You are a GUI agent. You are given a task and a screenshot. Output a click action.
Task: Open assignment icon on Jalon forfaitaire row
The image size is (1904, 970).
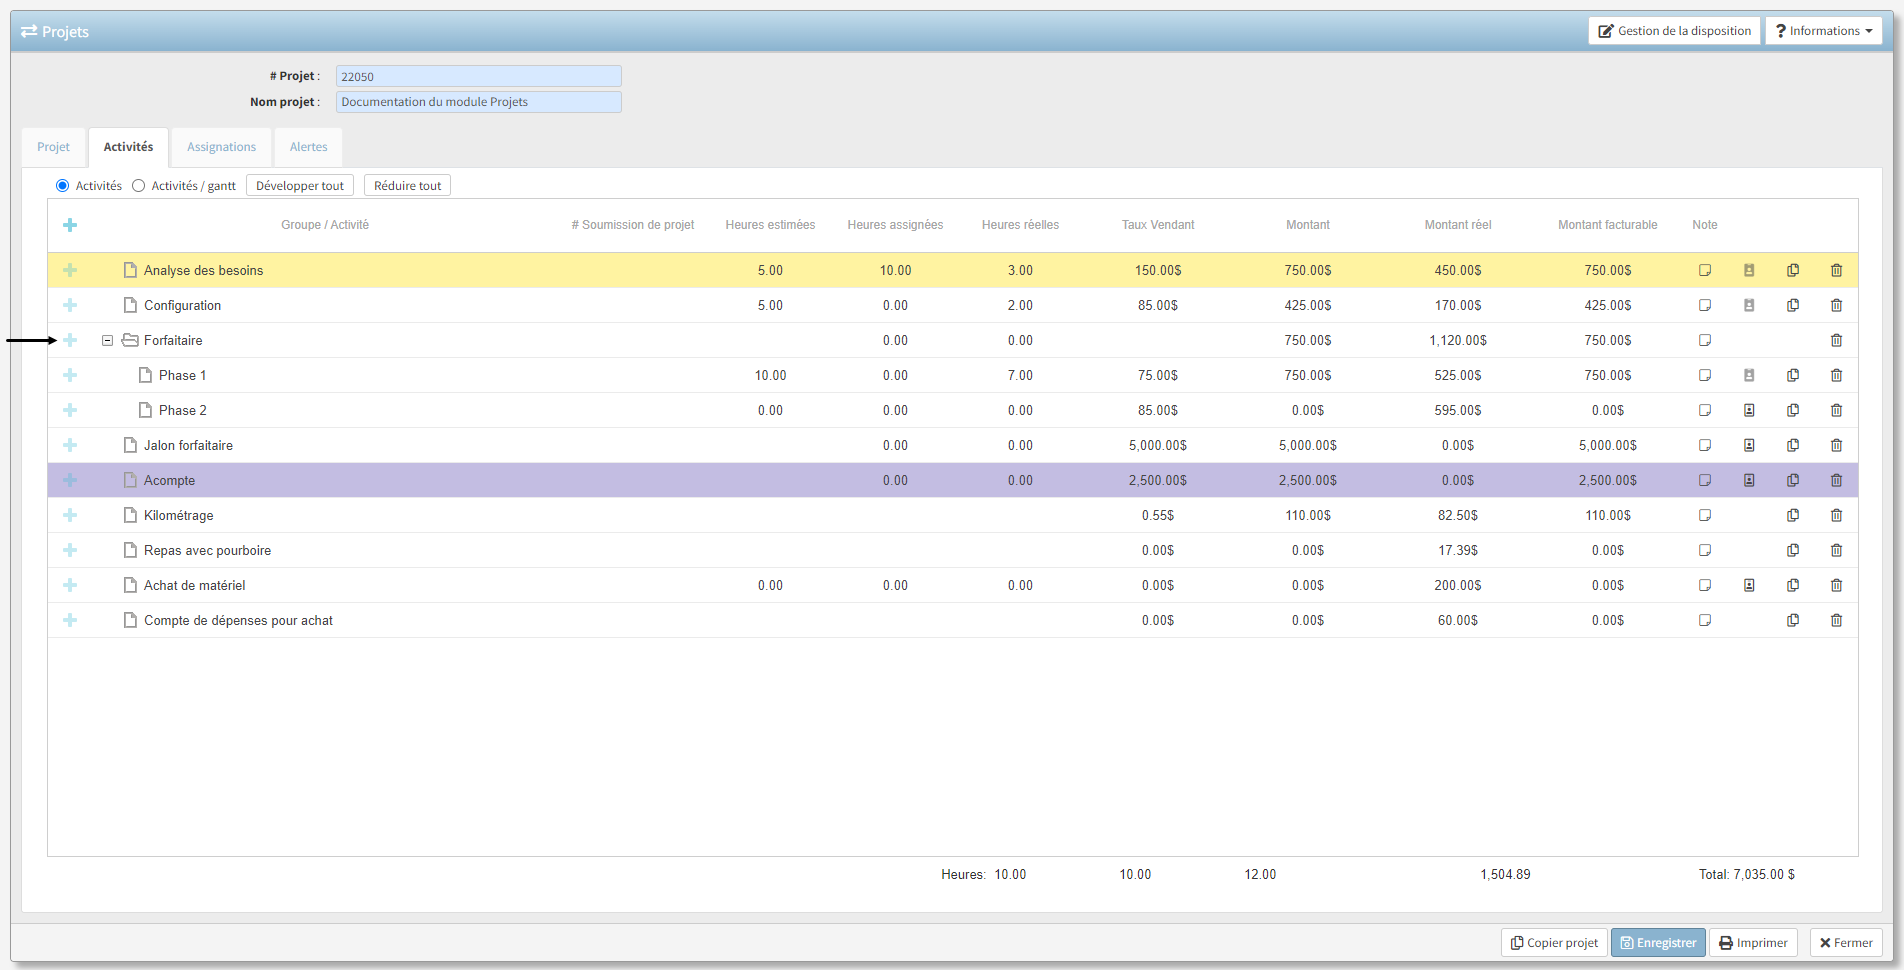(x=1749, y=445)
